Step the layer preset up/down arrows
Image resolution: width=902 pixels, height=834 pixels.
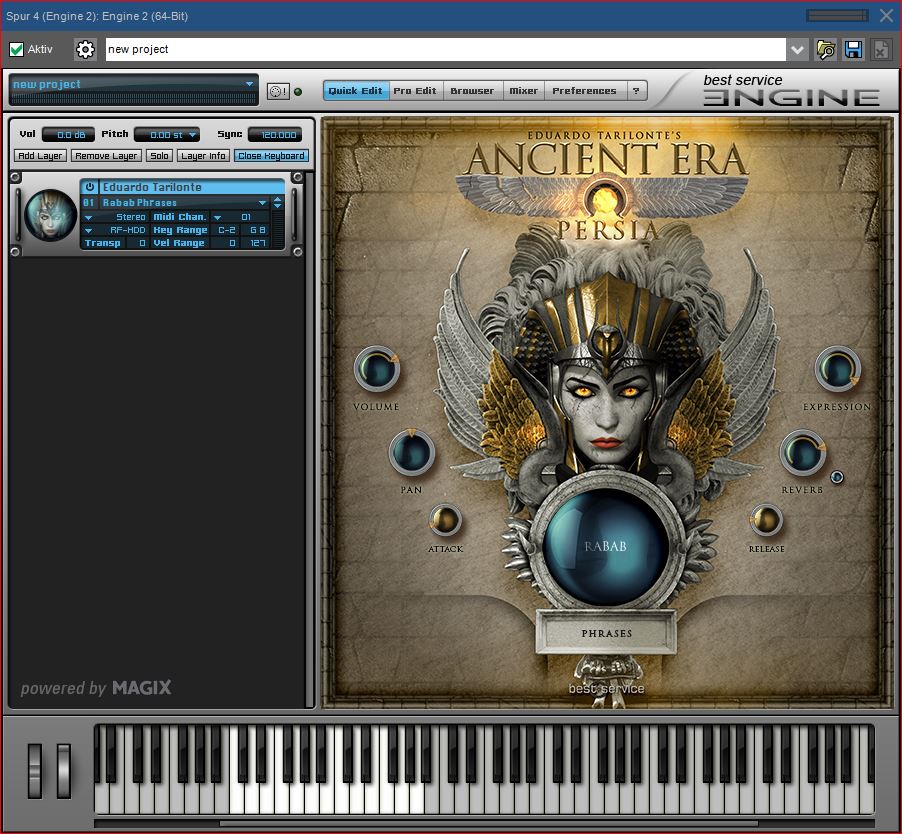278,202
